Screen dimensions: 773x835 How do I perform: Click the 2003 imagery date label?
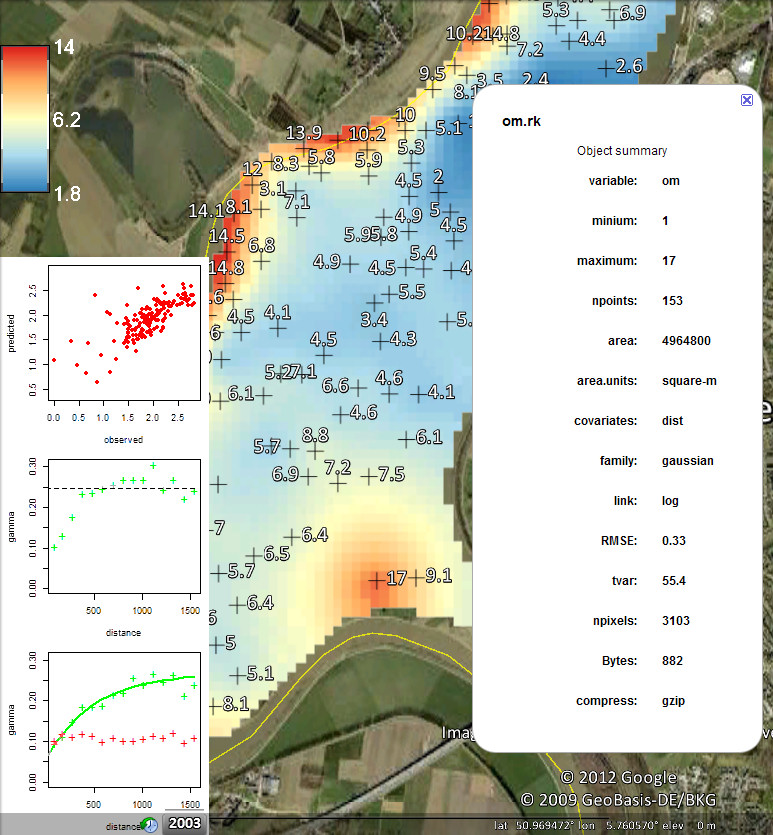(185, 824)
